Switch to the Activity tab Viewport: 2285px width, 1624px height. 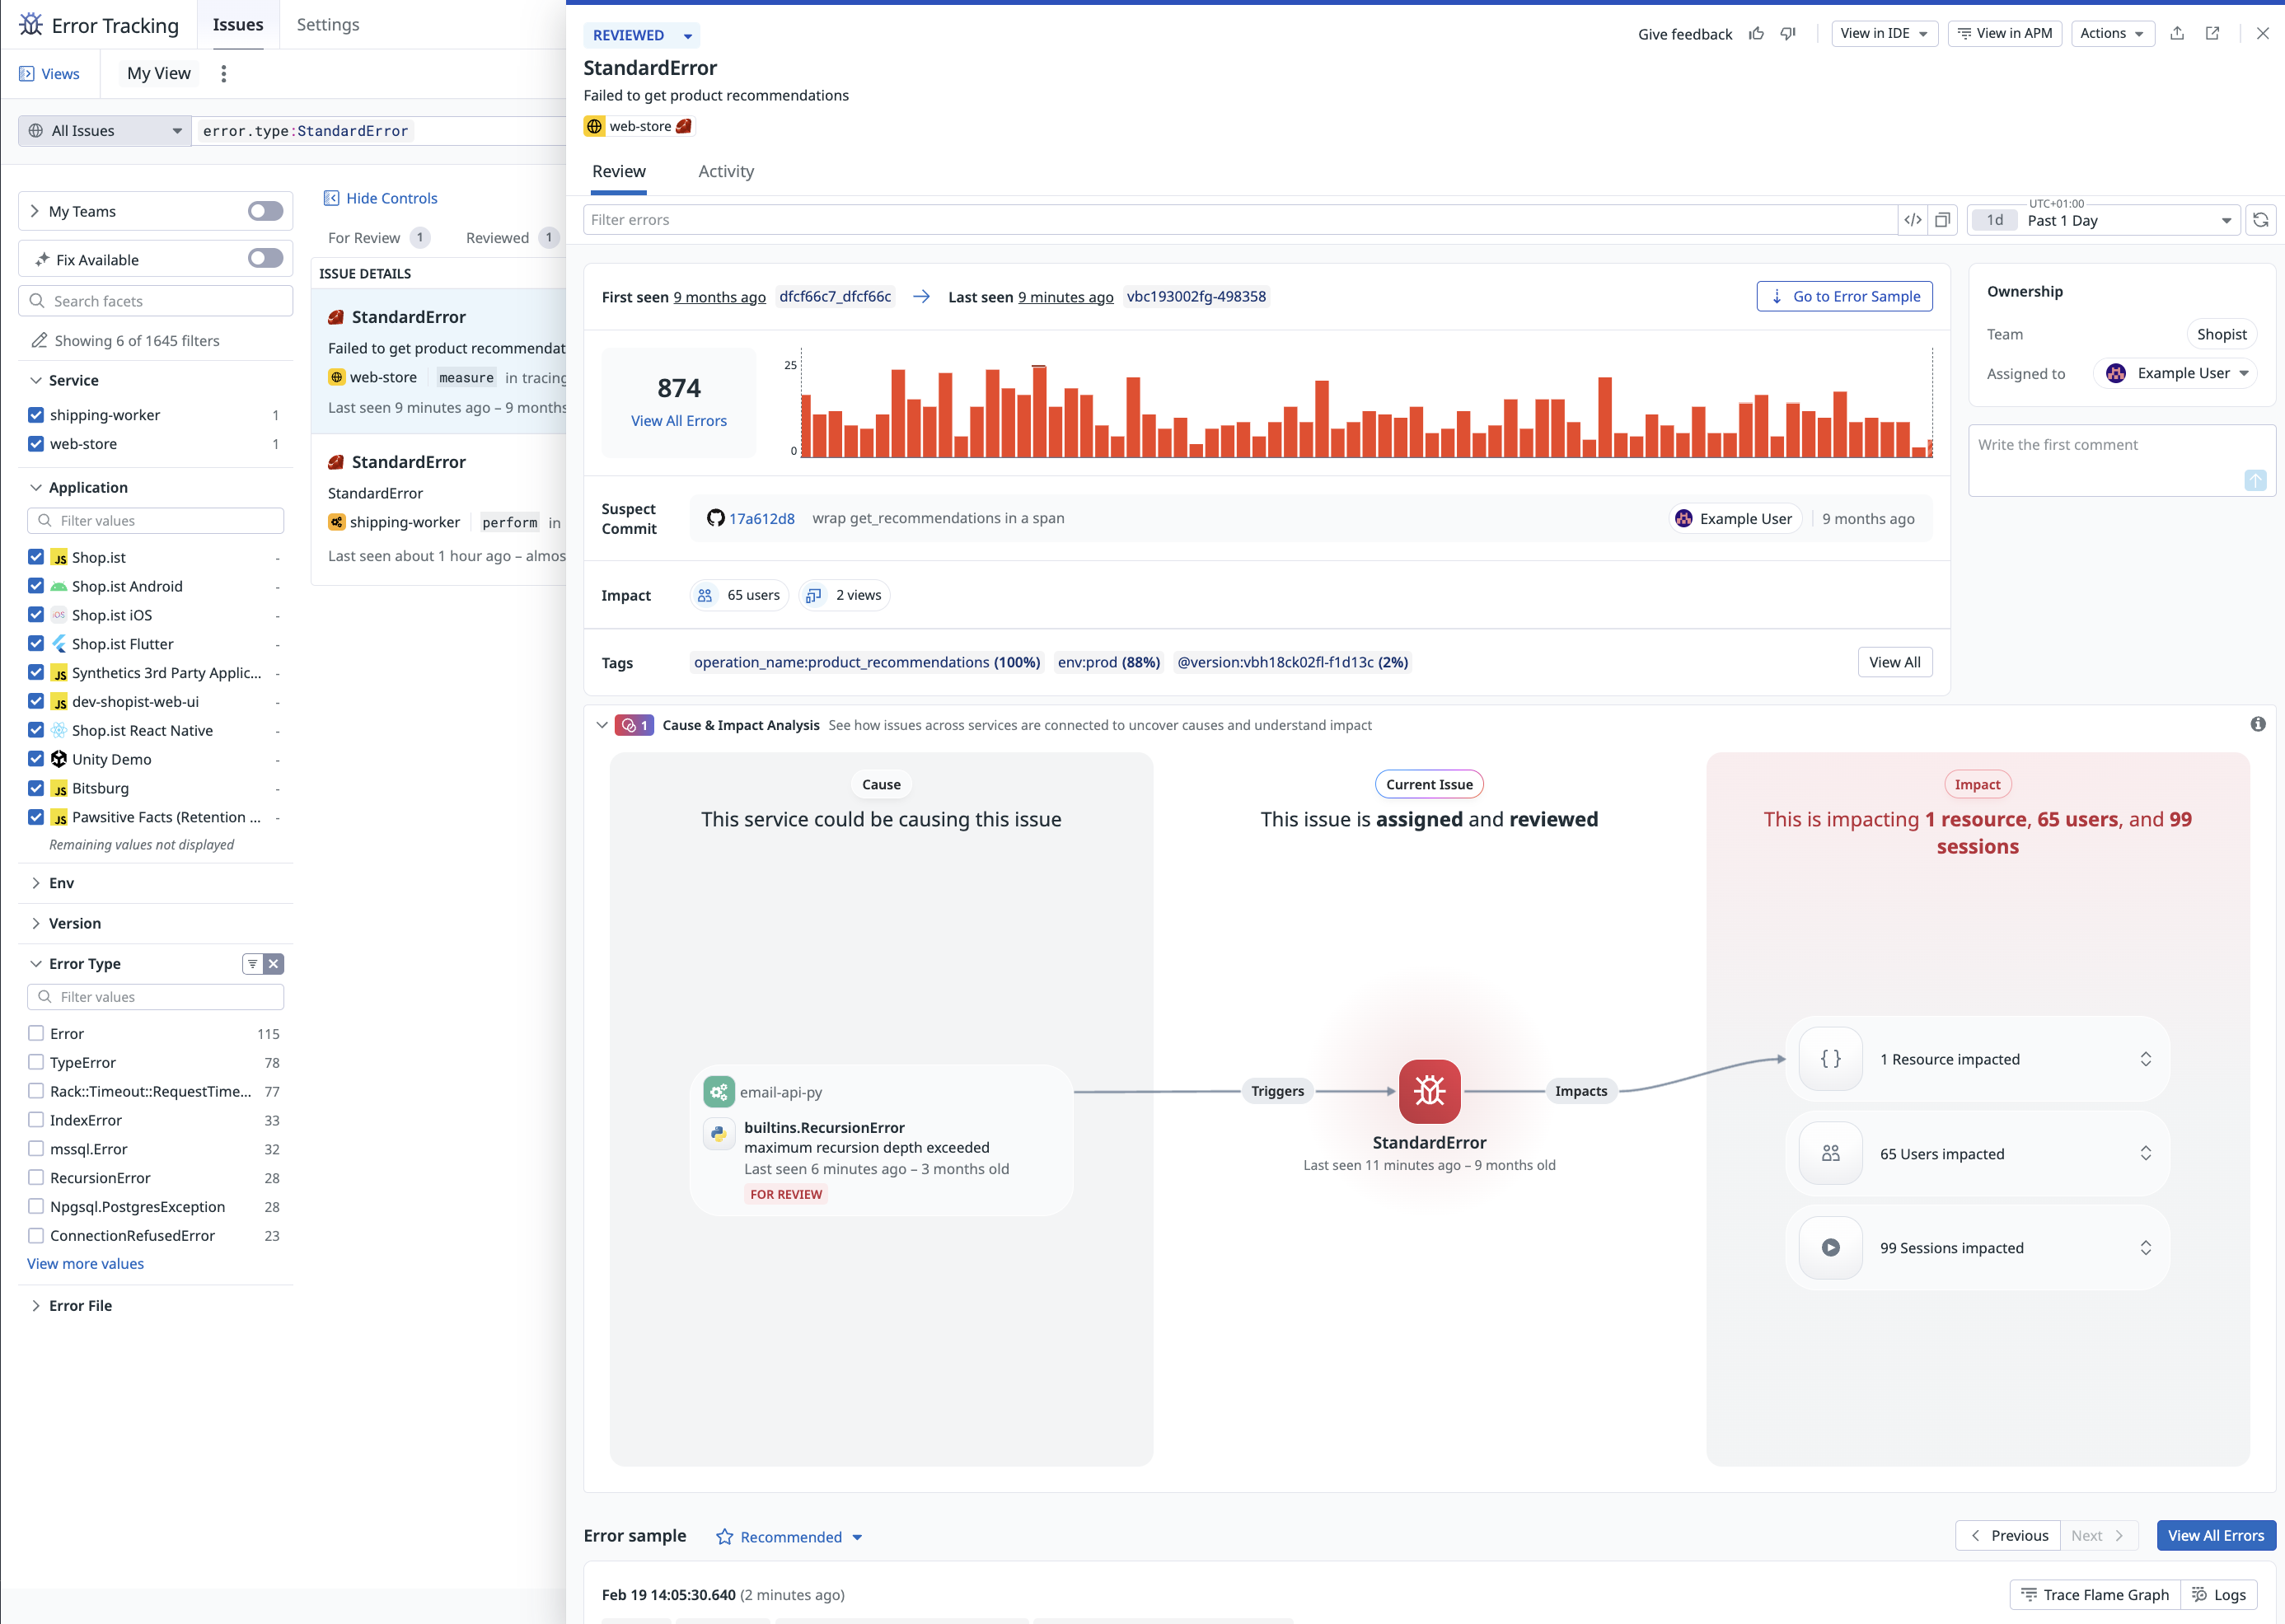coord(726,172)
